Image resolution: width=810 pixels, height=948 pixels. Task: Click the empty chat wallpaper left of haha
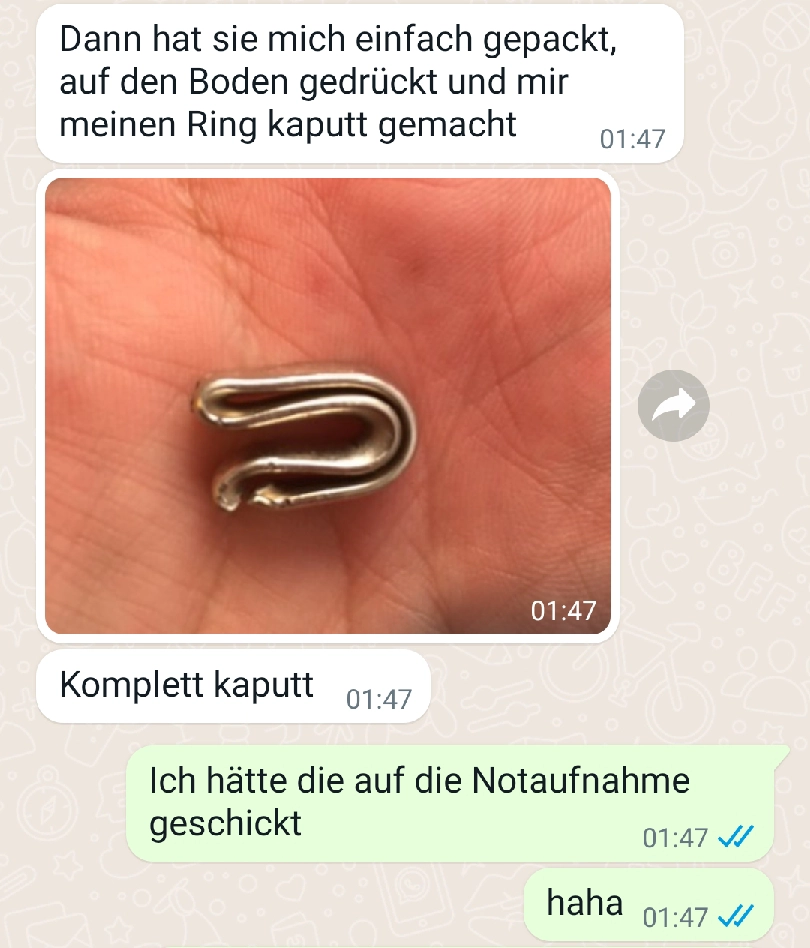(x=260, y=907)
